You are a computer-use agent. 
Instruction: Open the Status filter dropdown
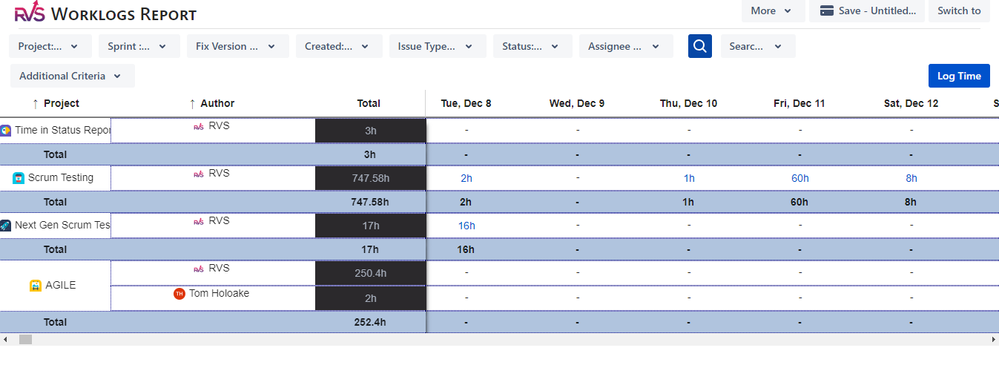(533, 47)
